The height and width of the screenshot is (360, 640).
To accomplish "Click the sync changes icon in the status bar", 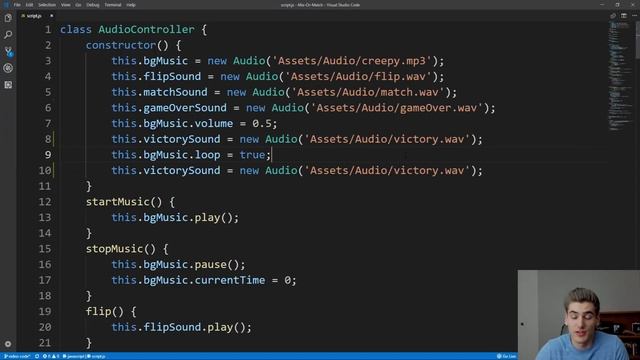I will 37,356.
